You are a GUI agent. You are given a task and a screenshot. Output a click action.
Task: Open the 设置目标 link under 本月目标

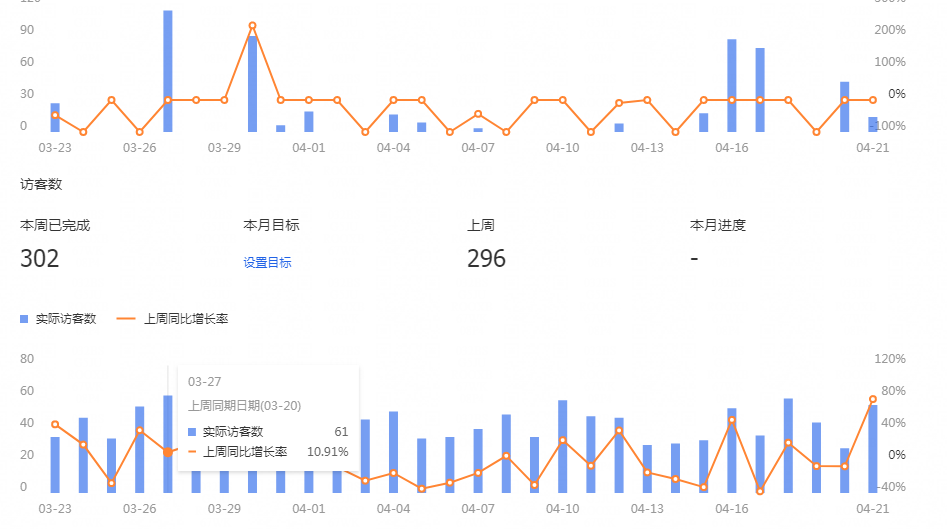tap(267, 263)
